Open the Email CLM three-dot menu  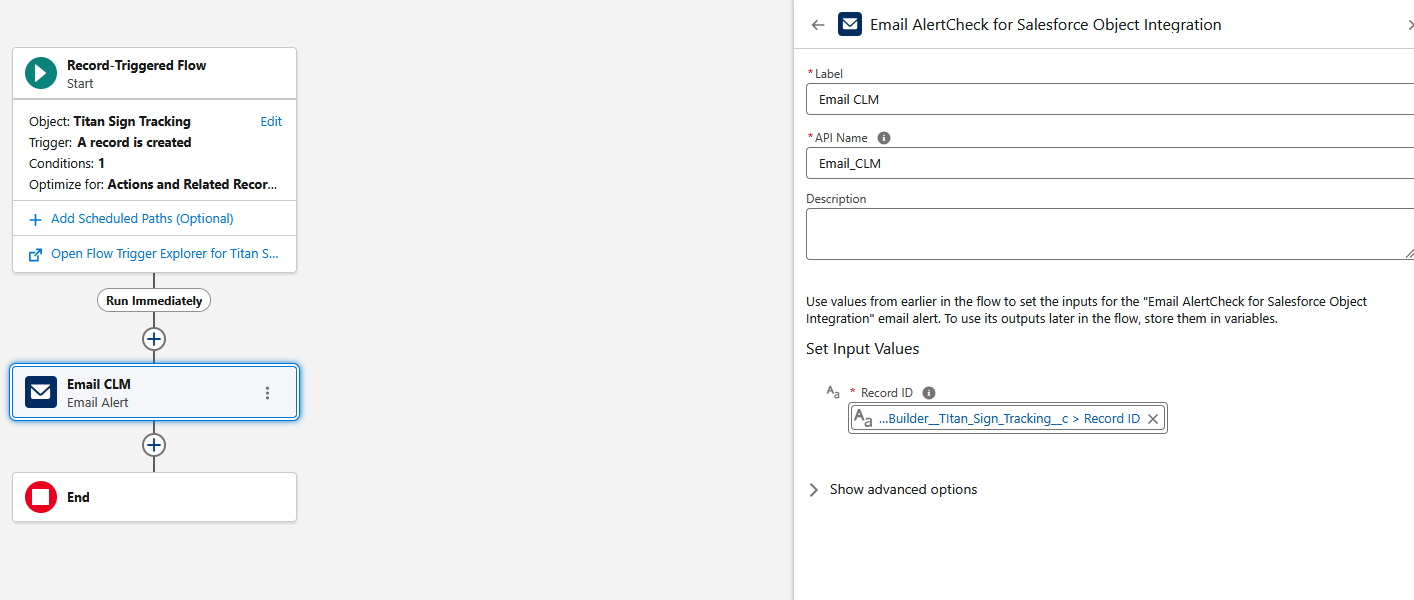tap(267, 391)
